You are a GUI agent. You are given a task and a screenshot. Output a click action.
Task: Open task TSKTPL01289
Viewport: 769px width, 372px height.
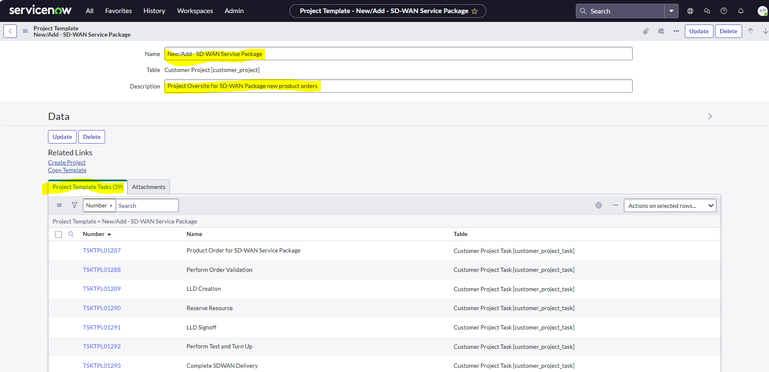point(102,289)
